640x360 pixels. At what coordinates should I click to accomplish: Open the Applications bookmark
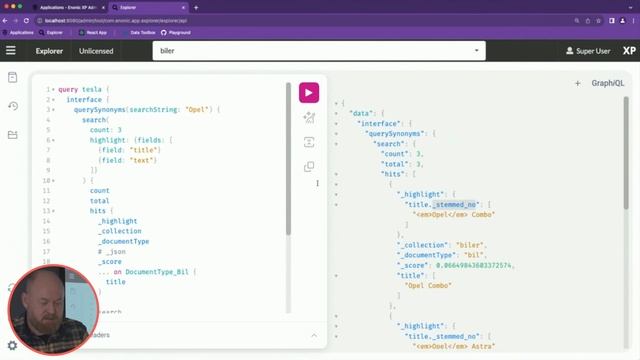(18, 32)
